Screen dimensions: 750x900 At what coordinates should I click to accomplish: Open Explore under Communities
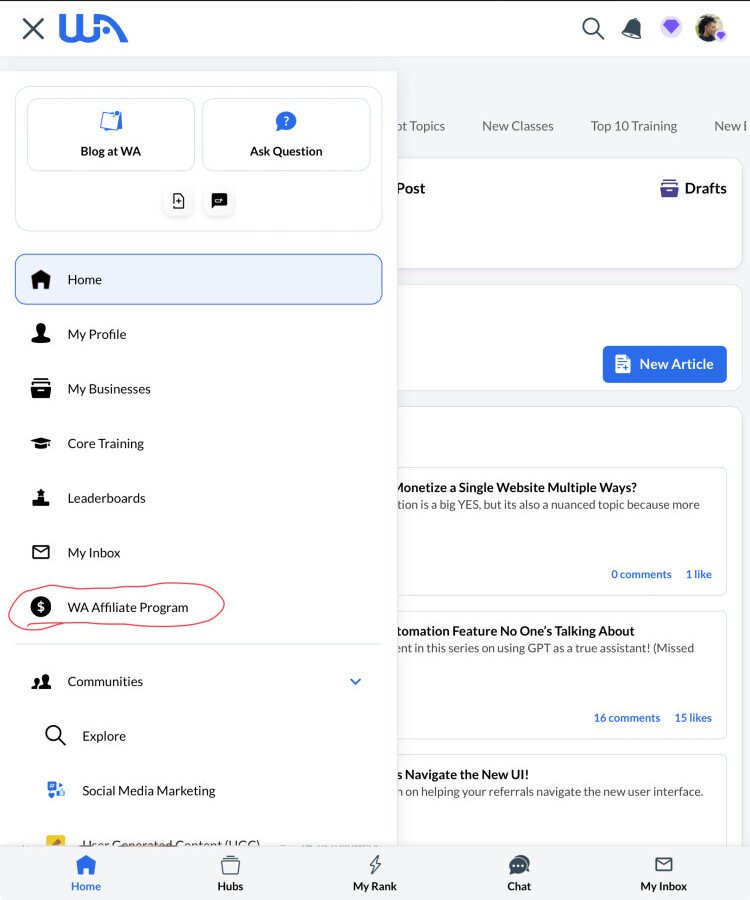tap(104, 736)
